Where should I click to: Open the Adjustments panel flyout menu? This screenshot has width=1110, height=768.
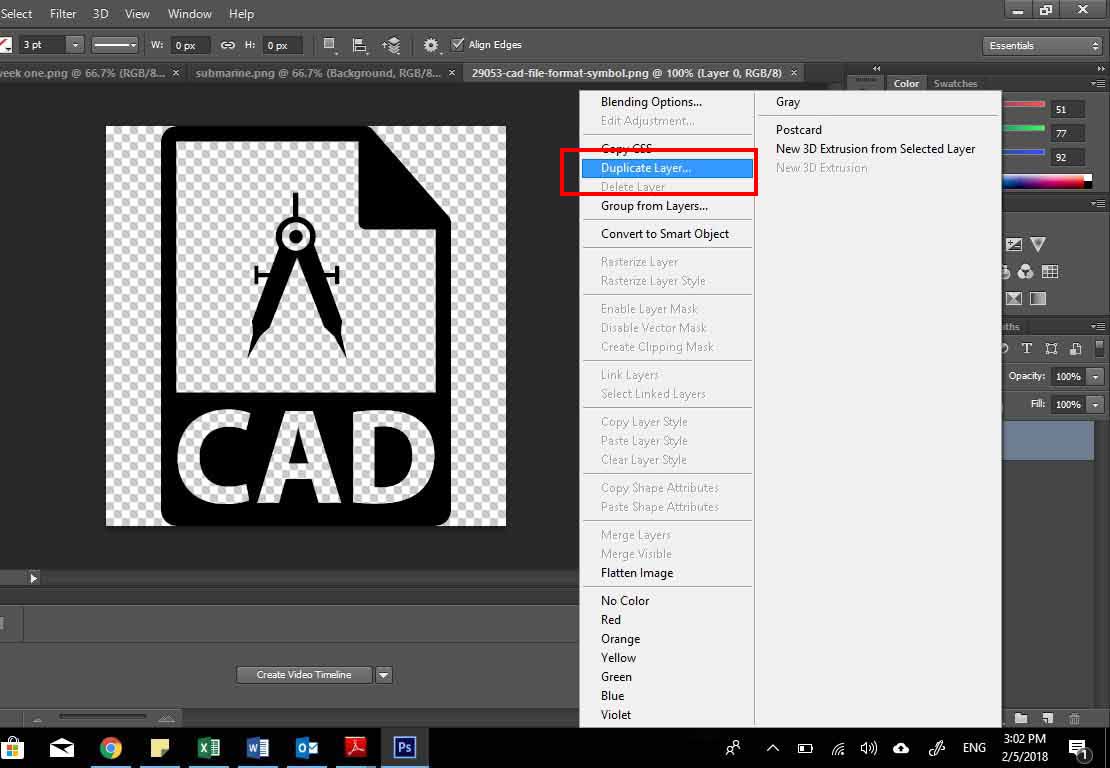[1097, 204]
